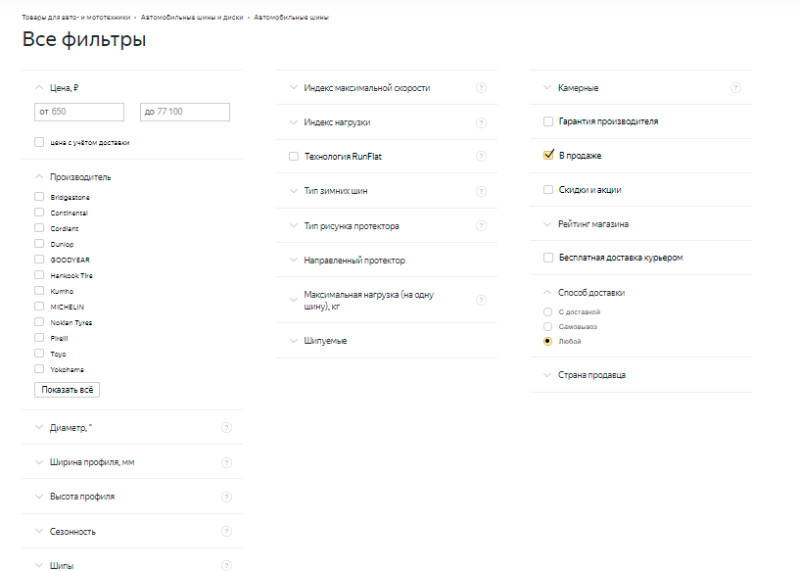Open Автомобильные шины и диски breadcrumb
The image size is (800, 571).
coord(192,18)
